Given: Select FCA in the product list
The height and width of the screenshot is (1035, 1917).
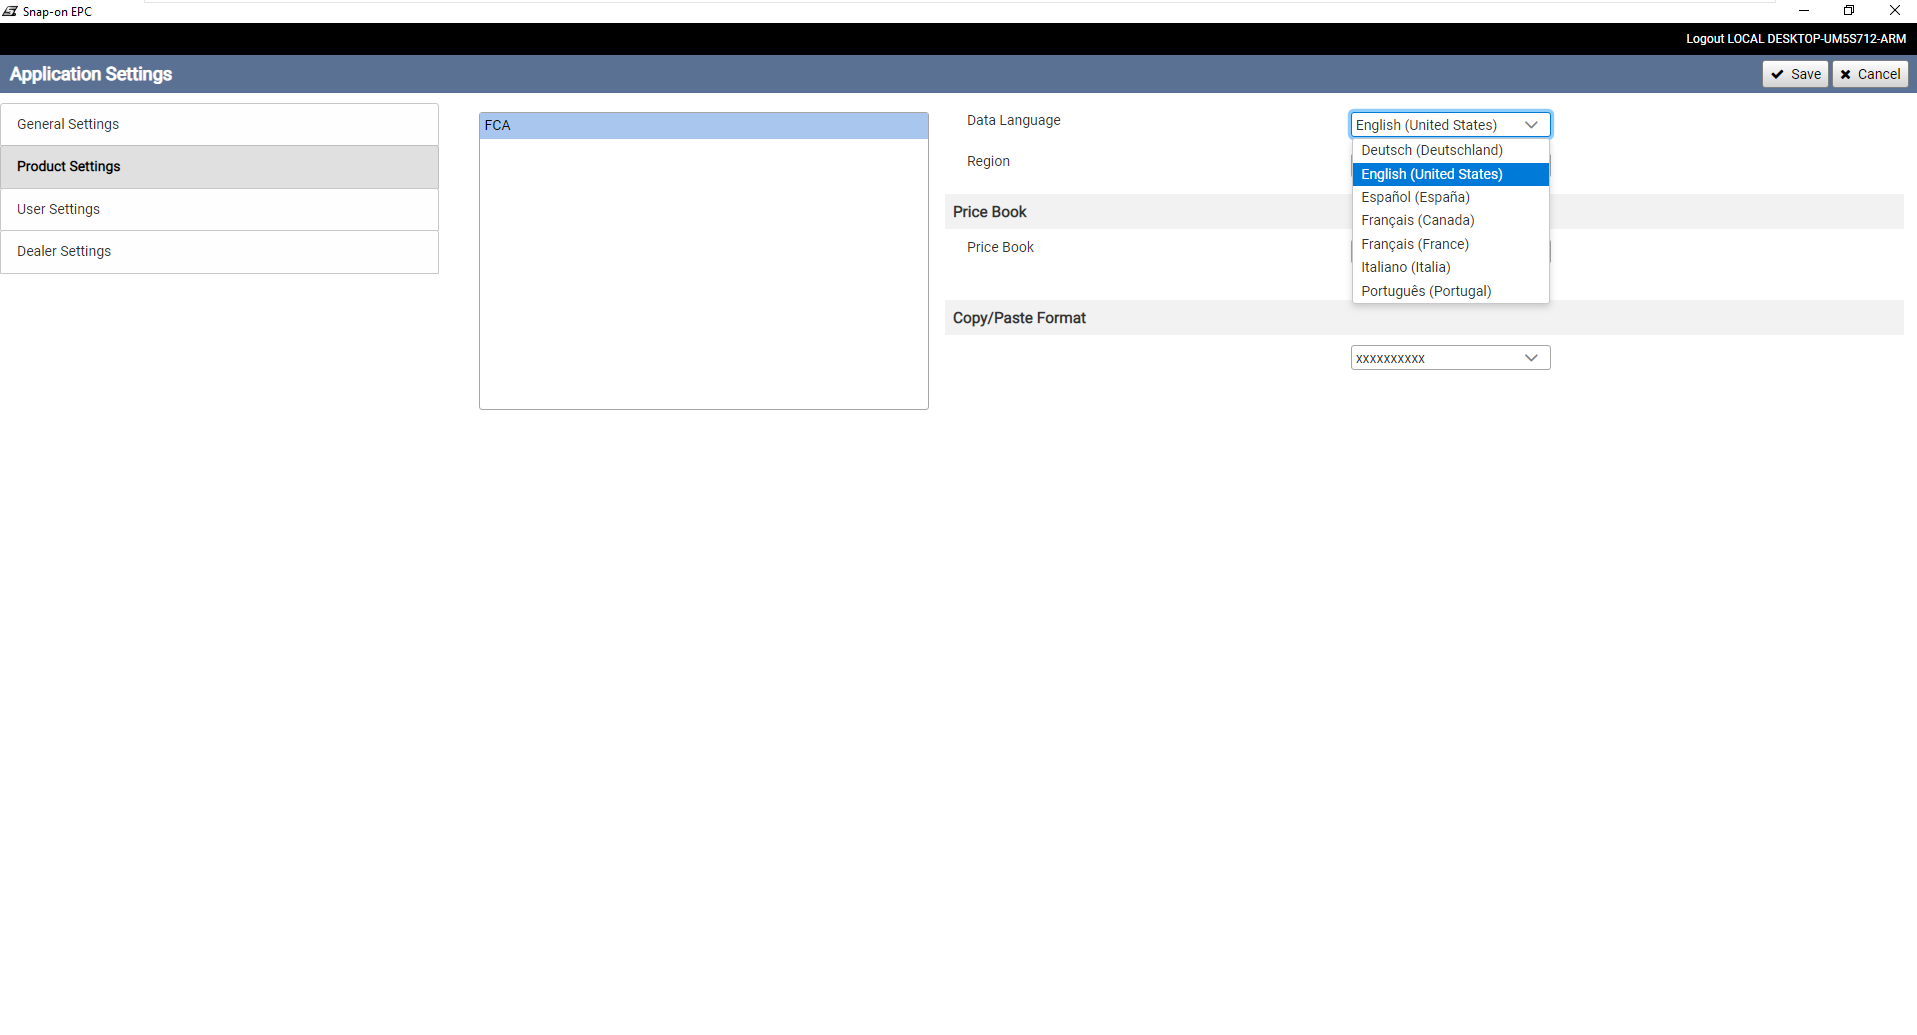Looking at the screenshot, I should tap(703, 125).
